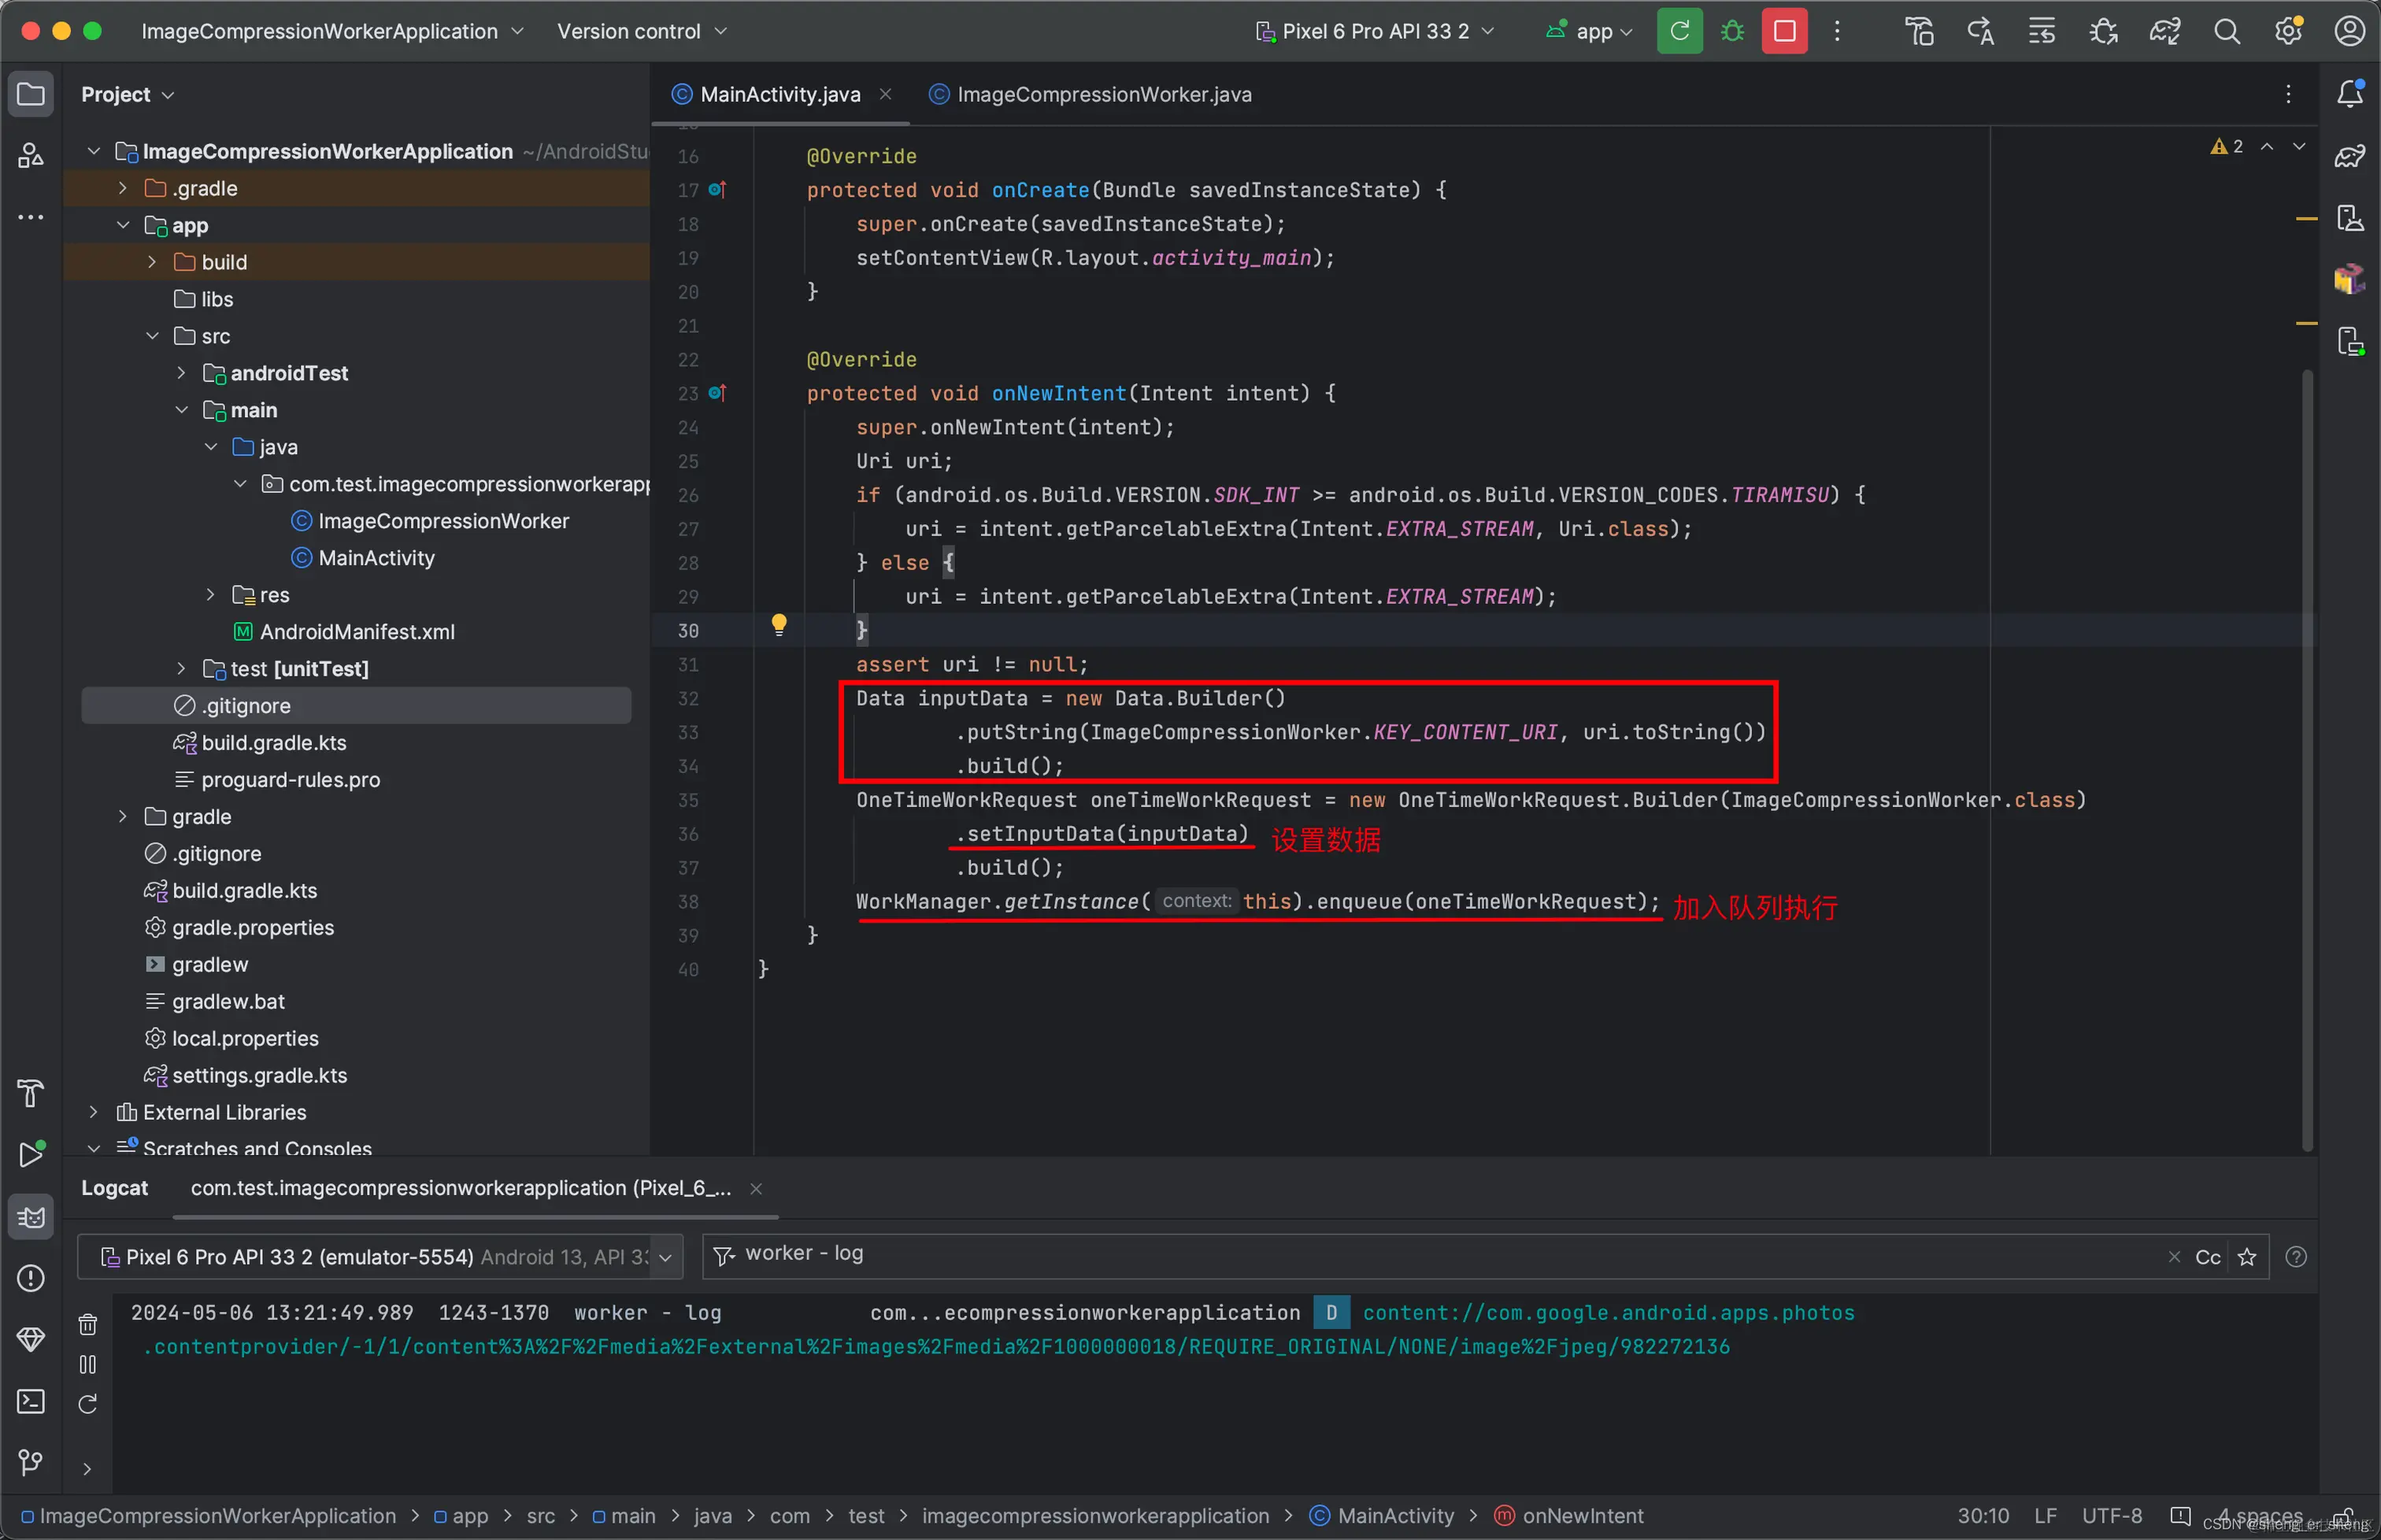Viewport: 2381px width, 1540px height.
Task: Open the Terminal tool window icon
Action: click(31, 1401)
